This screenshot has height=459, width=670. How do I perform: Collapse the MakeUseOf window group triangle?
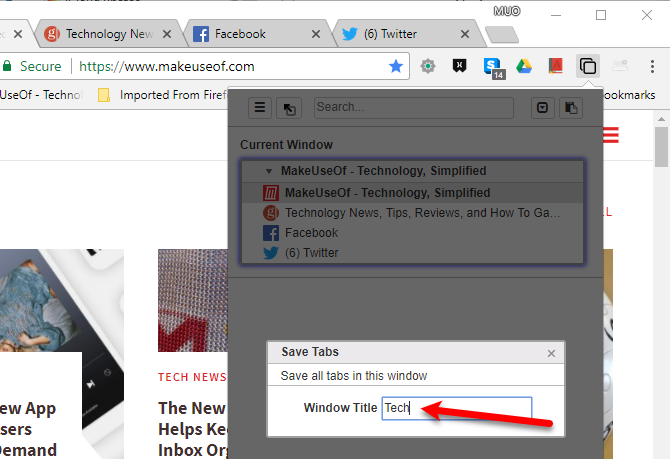tap(269, 171)
